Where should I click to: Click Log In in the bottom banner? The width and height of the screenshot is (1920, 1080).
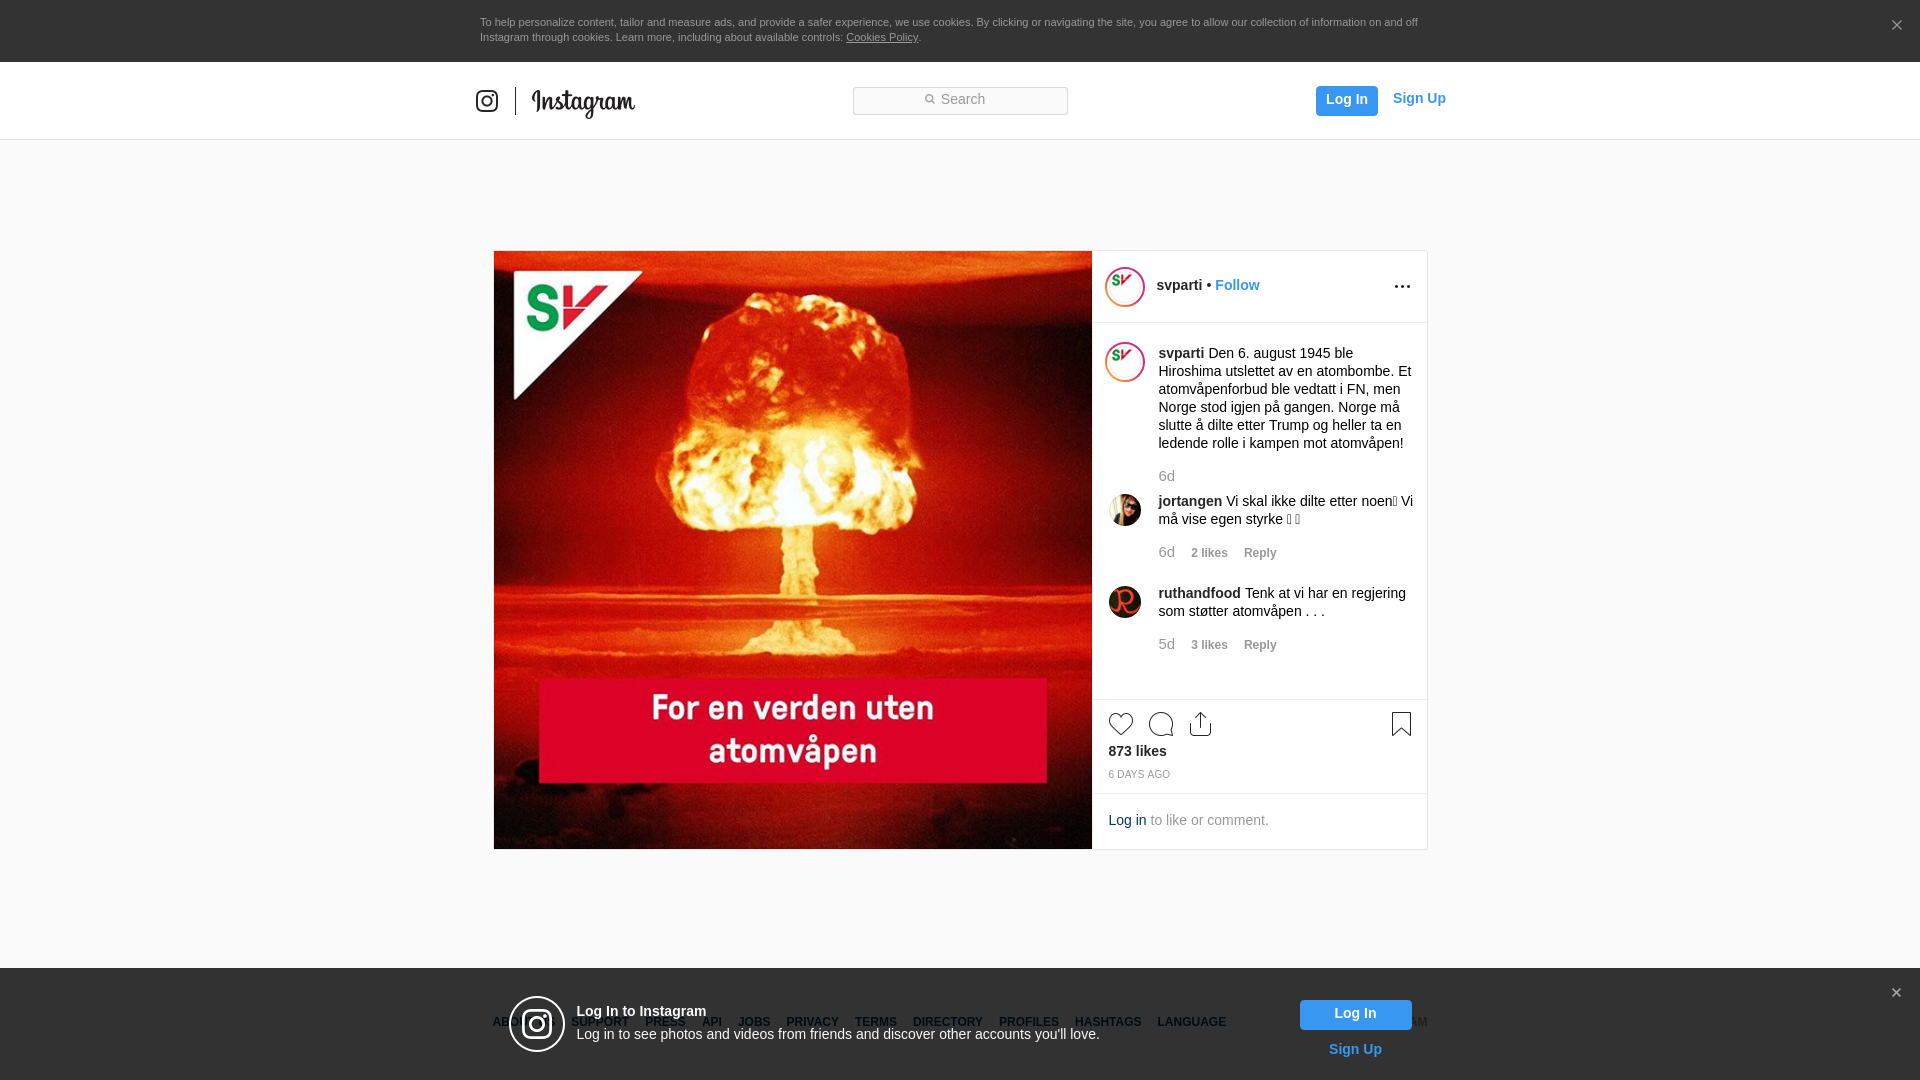coord(1355,1015)
